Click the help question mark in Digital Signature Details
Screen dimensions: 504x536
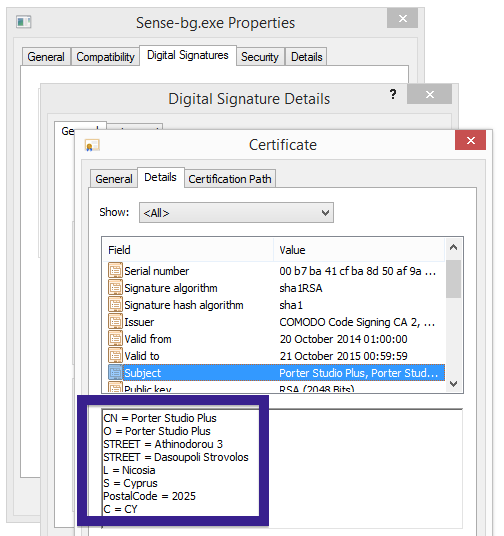coord(393,94)
